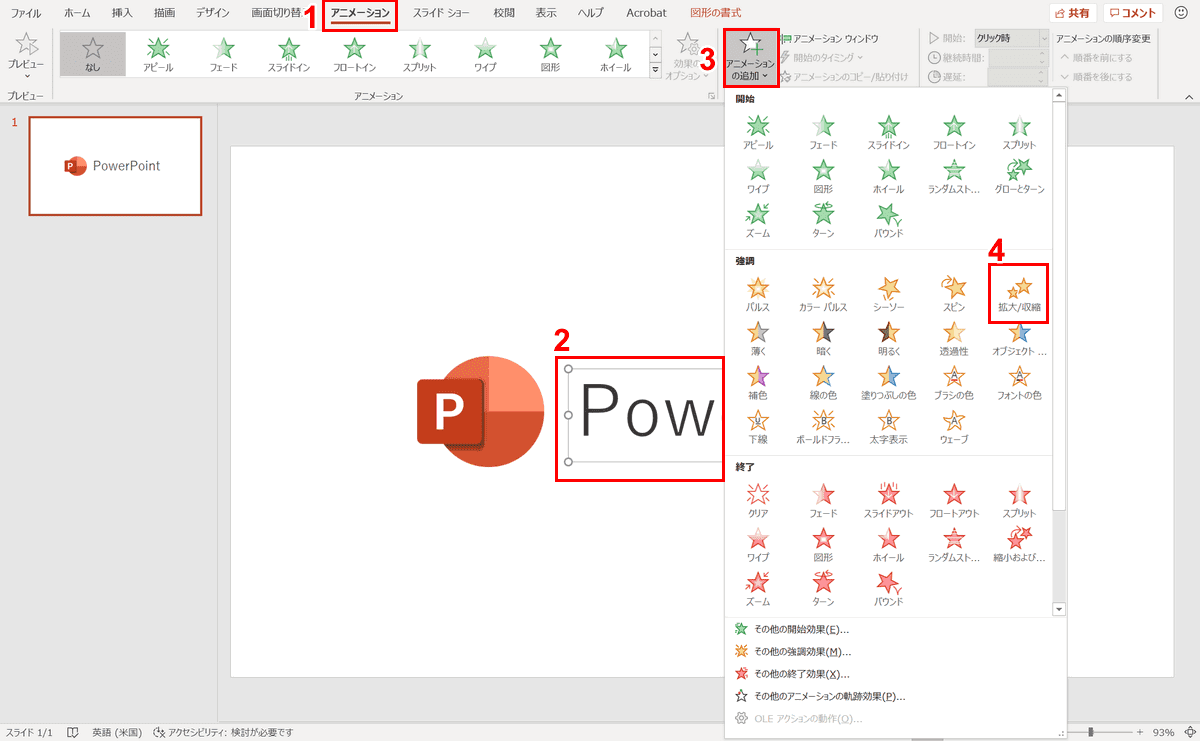Image resolution: width=1200 pixels, height=741 pixels.
Task: Select the ブラシの色 emphasis effect
Action: coord(955,383)
